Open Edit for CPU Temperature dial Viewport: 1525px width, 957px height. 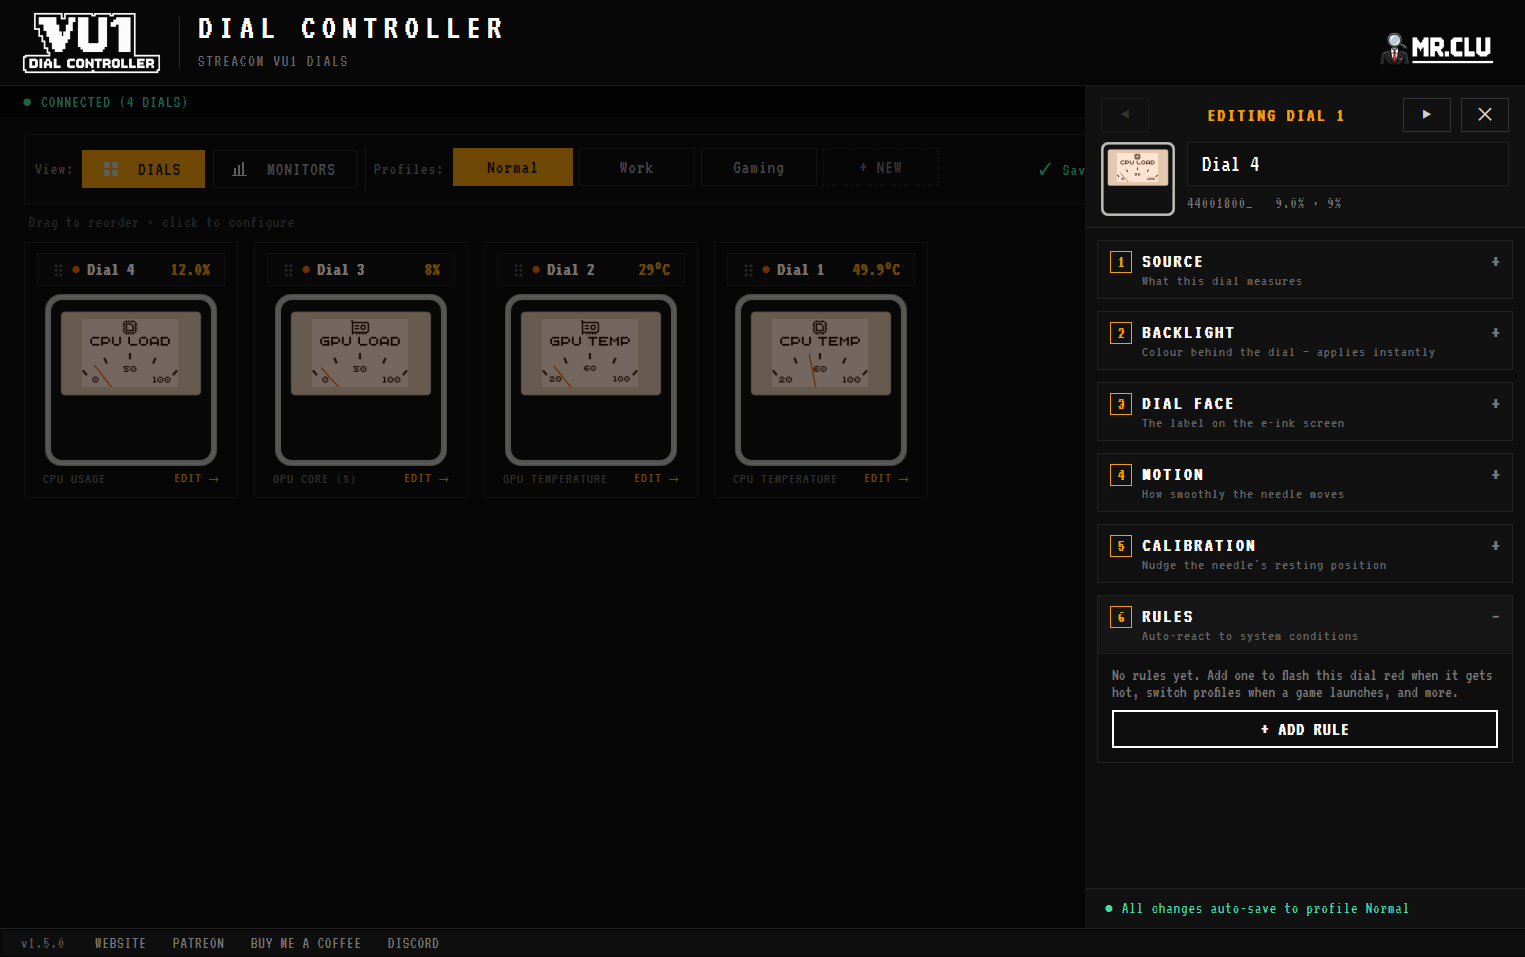[x=886, y=479]
